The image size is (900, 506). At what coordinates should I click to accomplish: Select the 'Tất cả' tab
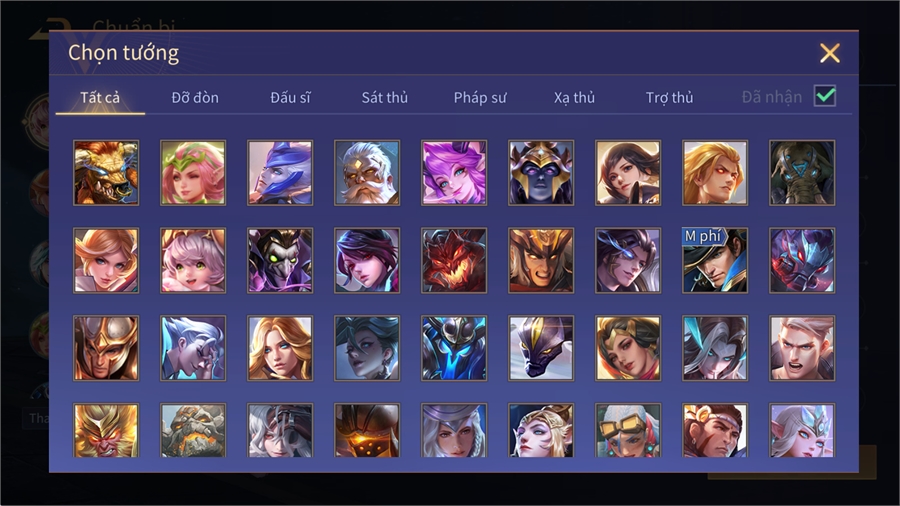[x=100, y=98]
